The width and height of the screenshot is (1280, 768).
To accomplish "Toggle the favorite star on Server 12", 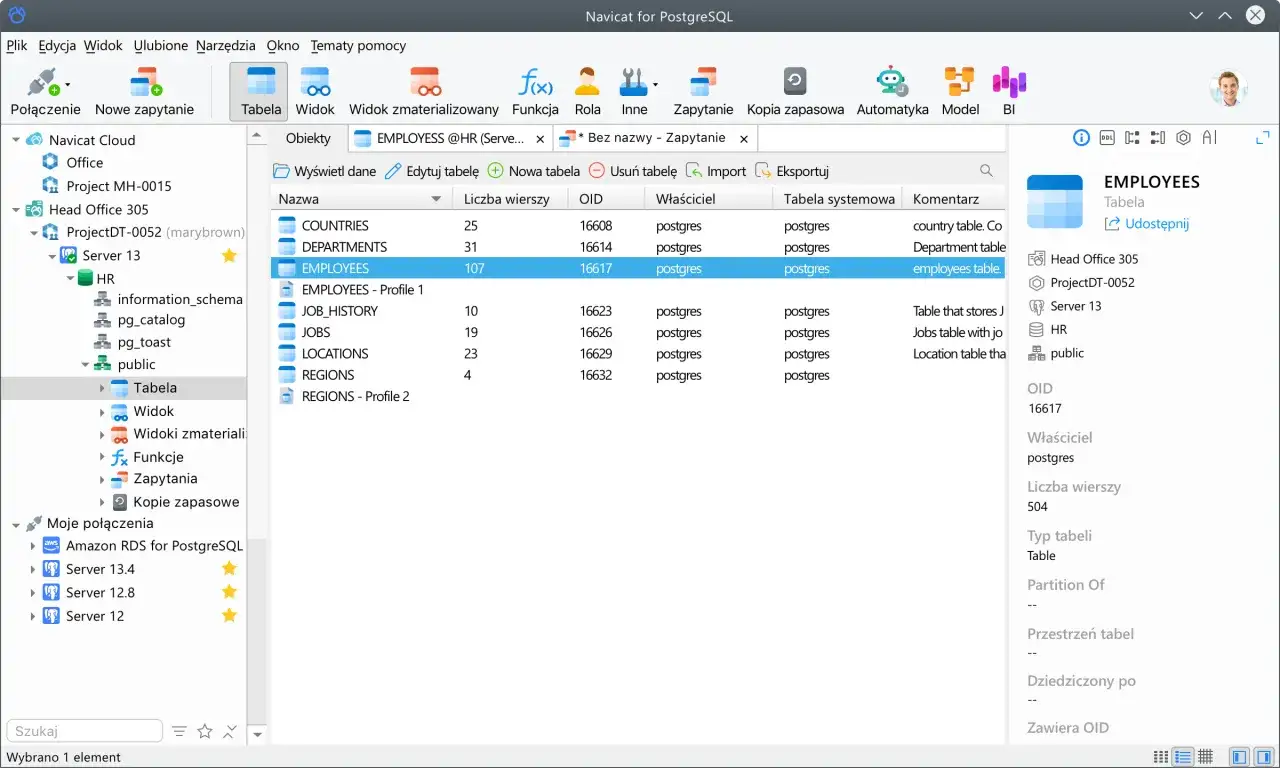I will click(x=229, y=616).
